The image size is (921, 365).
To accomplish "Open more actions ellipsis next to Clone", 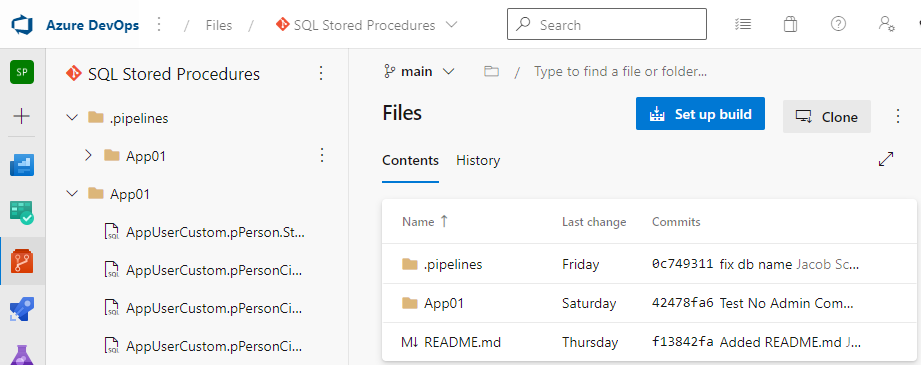I will coord(898,116).
